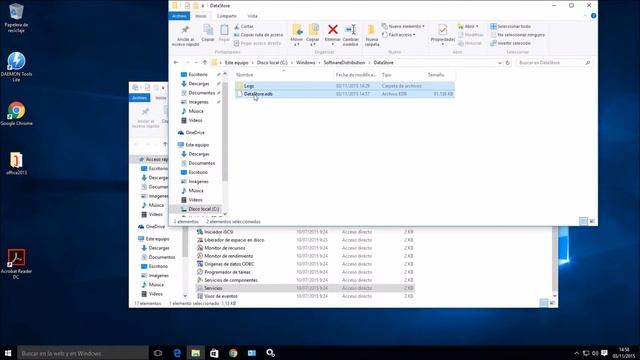
Task: Click the taskbar search box
Action: tap(83, 353)
